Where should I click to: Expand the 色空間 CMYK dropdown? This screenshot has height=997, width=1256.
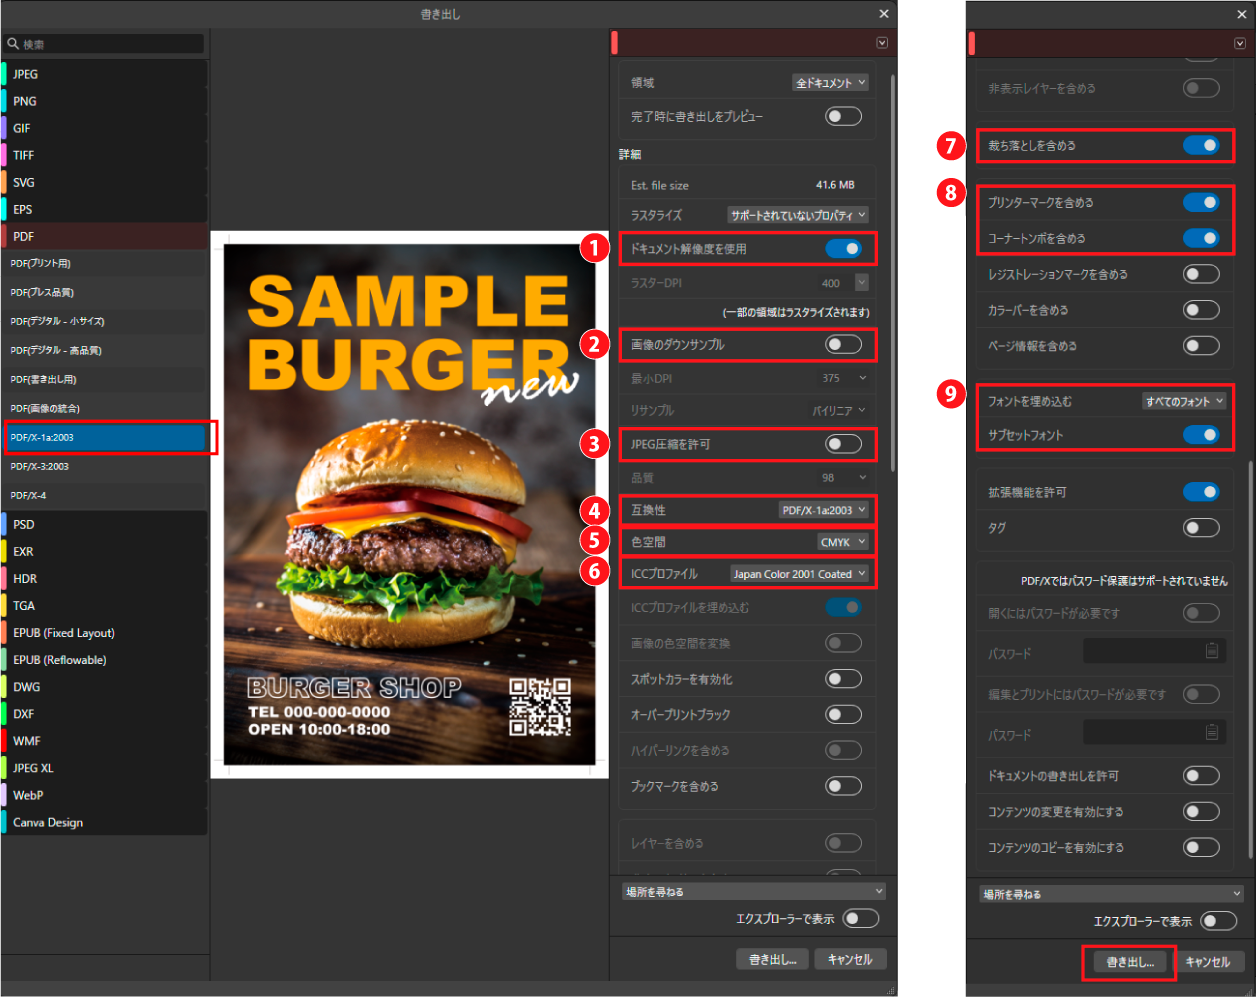tap(843, 542)
